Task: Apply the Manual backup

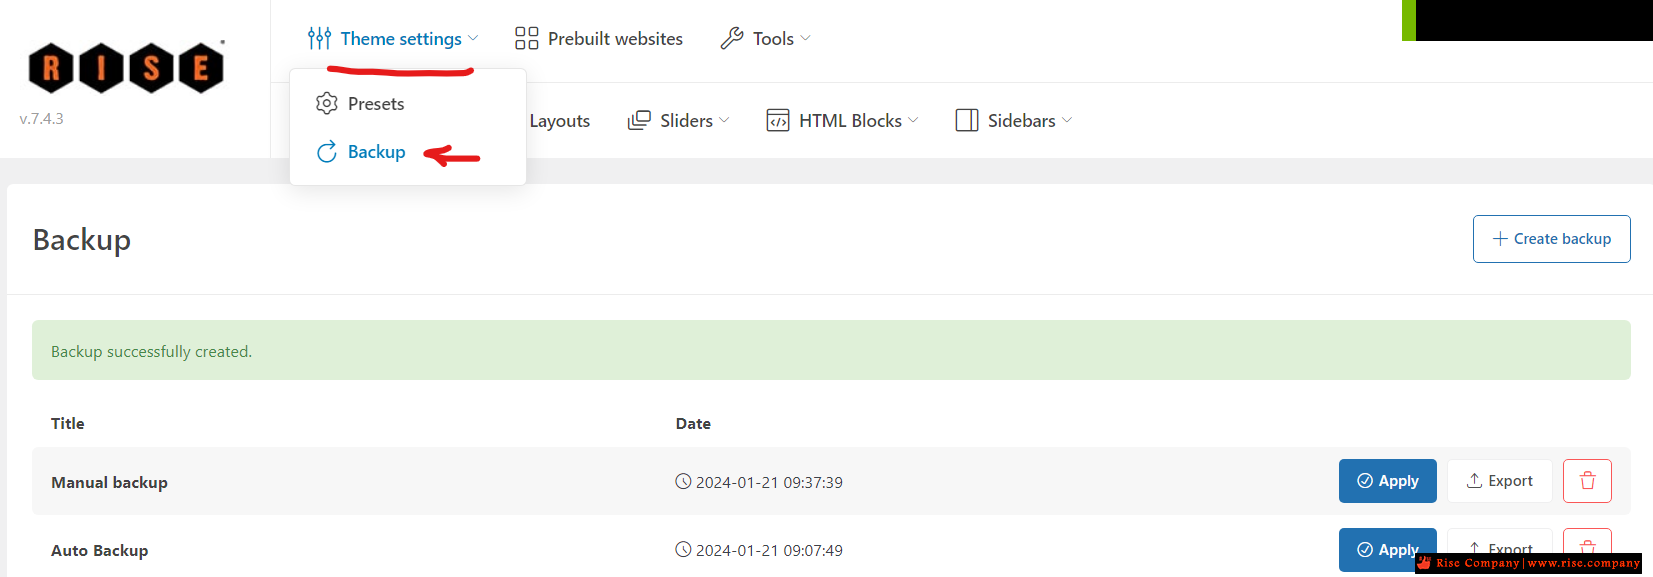Action: click(1387, 481)
